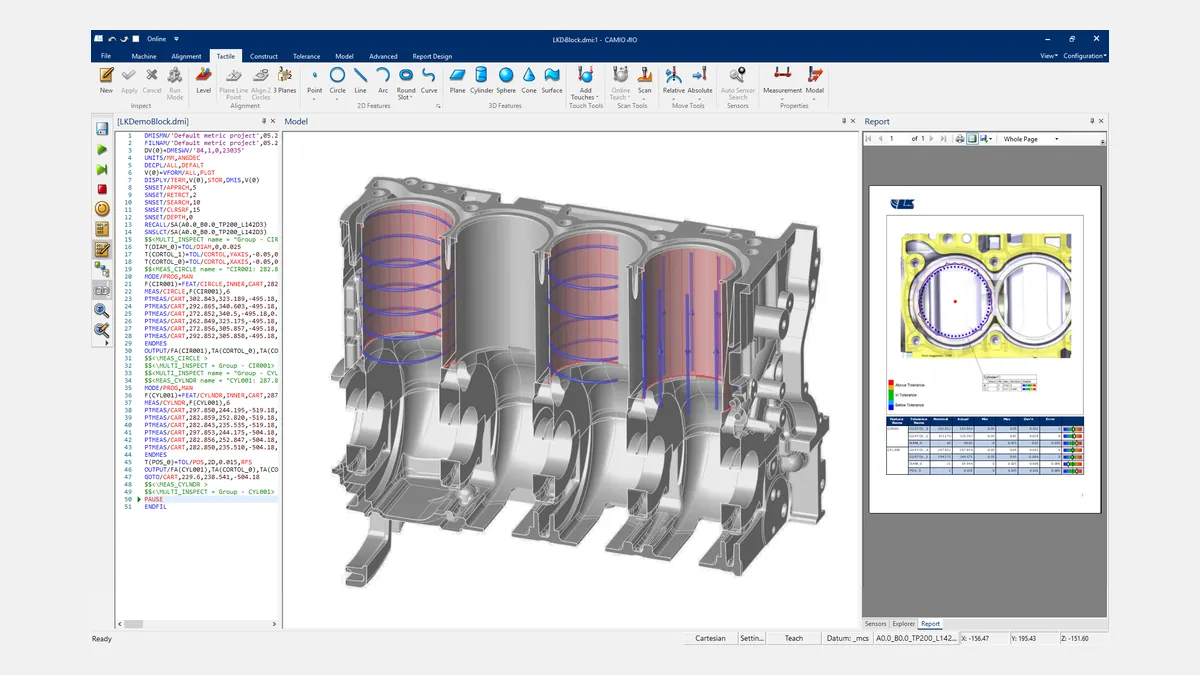Switch to the Construct ribbon tab
Screen dimensions: 1200x675
[264, 56]
